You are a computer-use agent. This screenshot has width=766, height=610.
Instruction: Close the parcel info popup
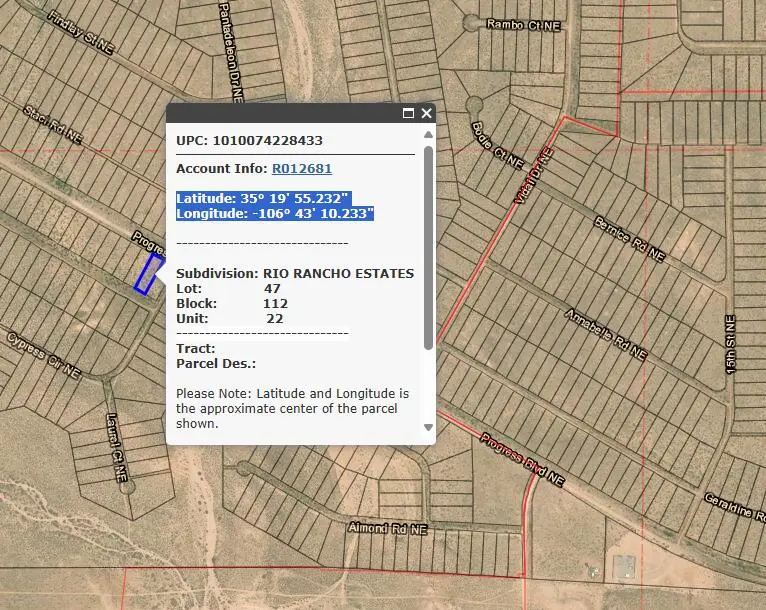427,114
